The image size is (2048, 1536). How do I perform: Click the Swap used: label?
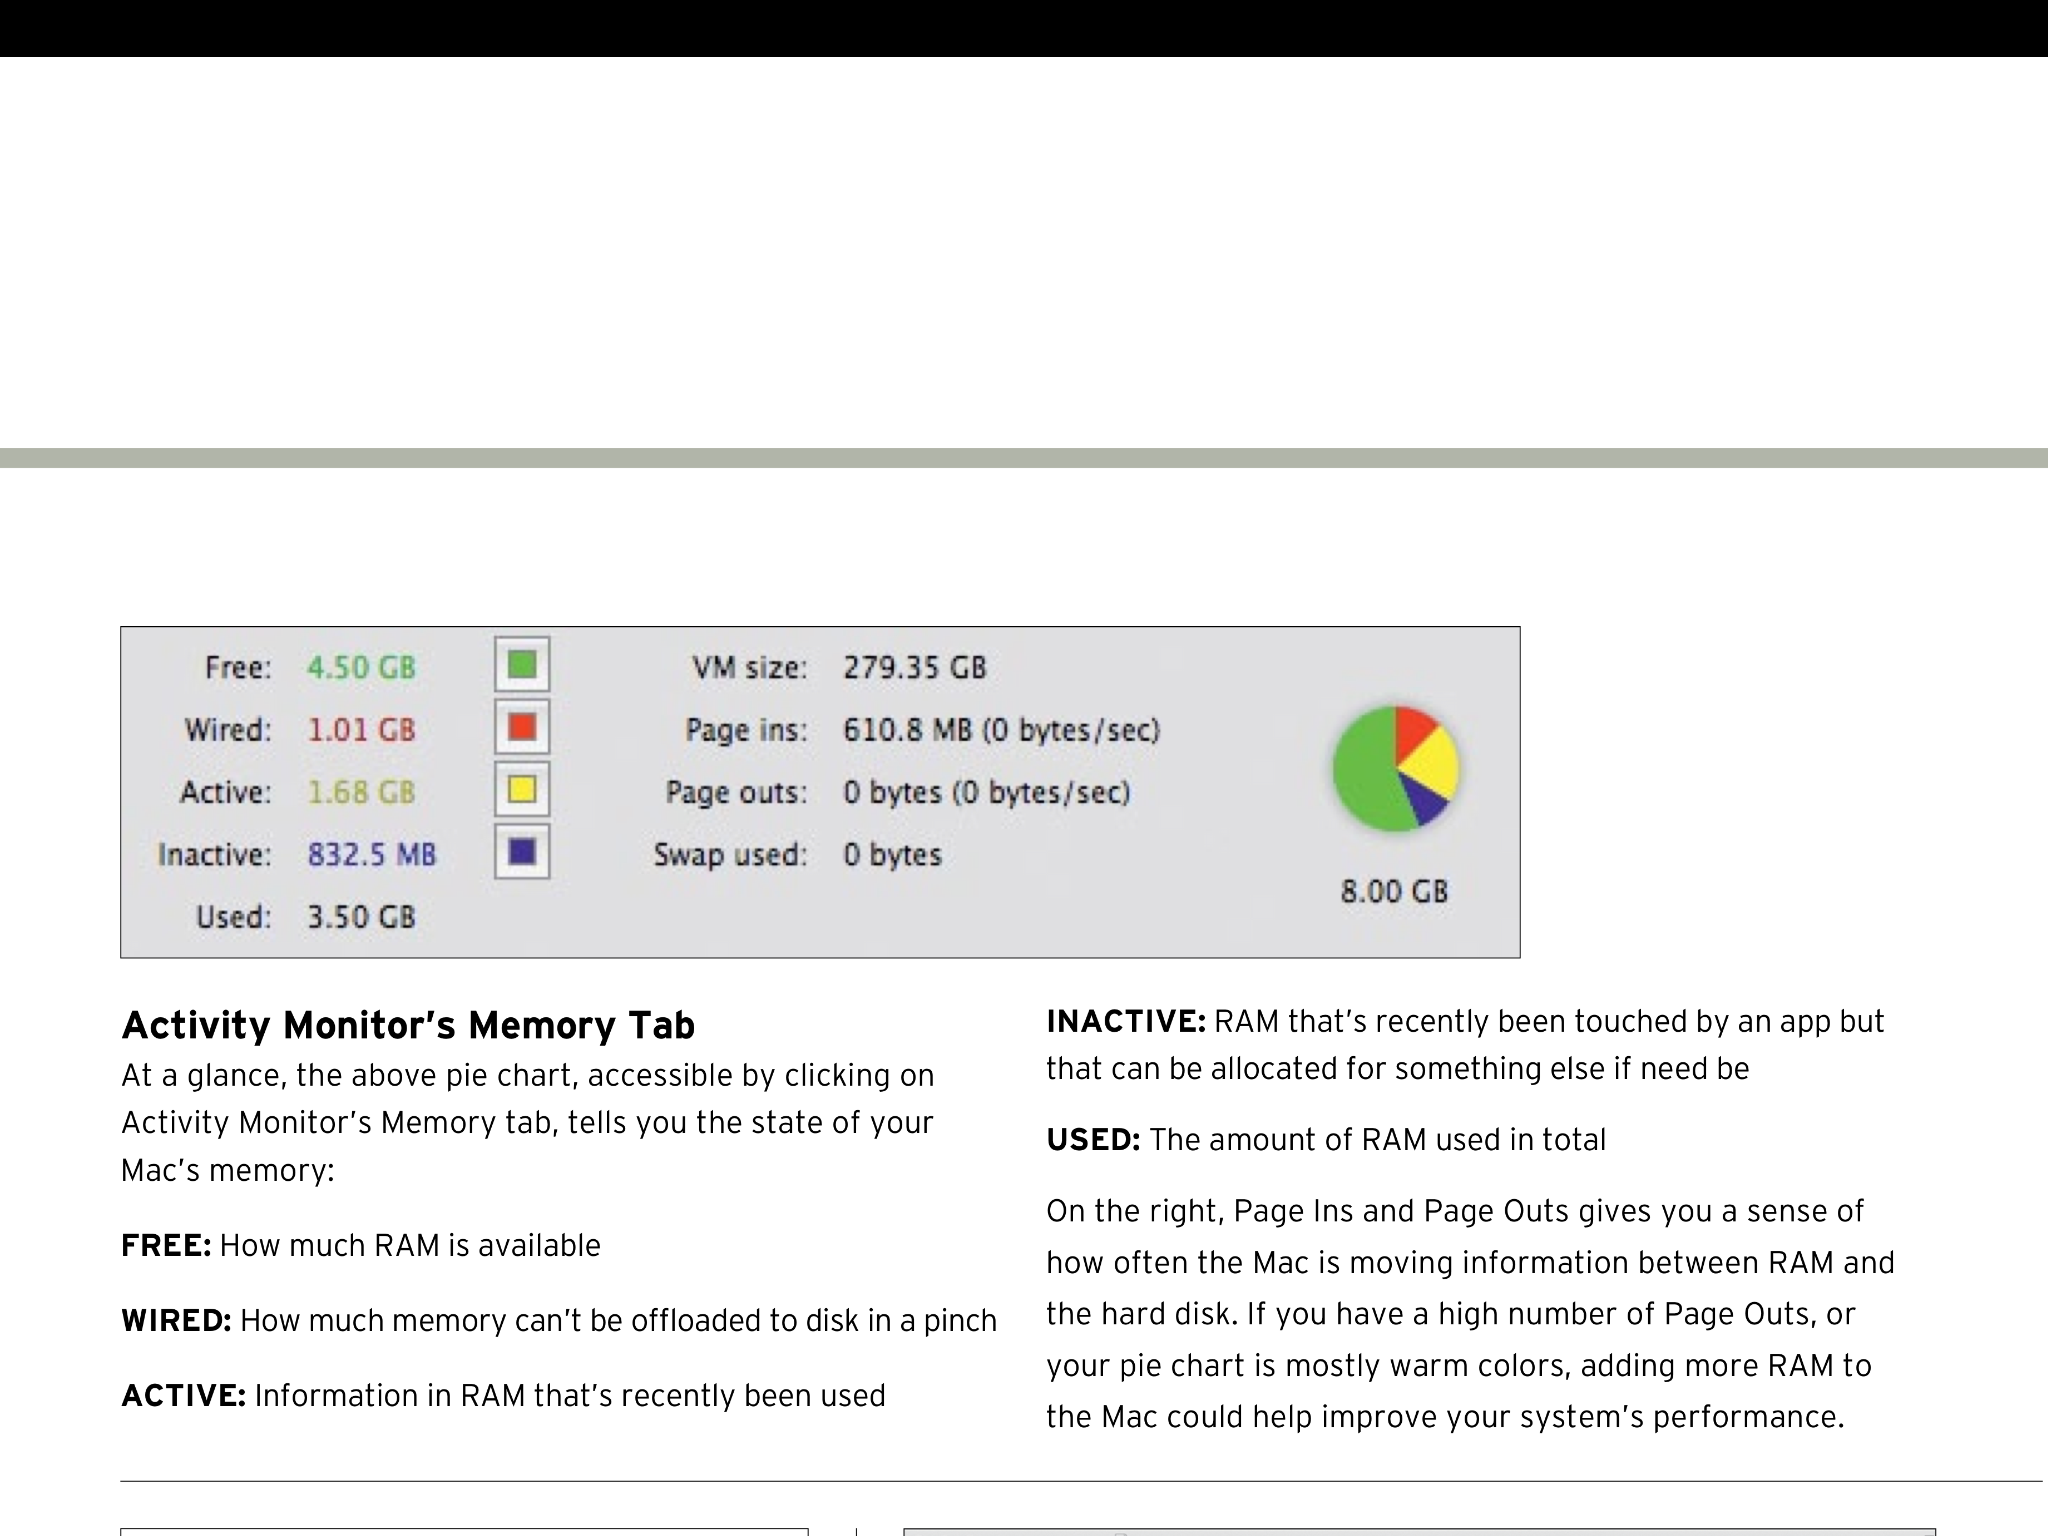tap(730, 855)
